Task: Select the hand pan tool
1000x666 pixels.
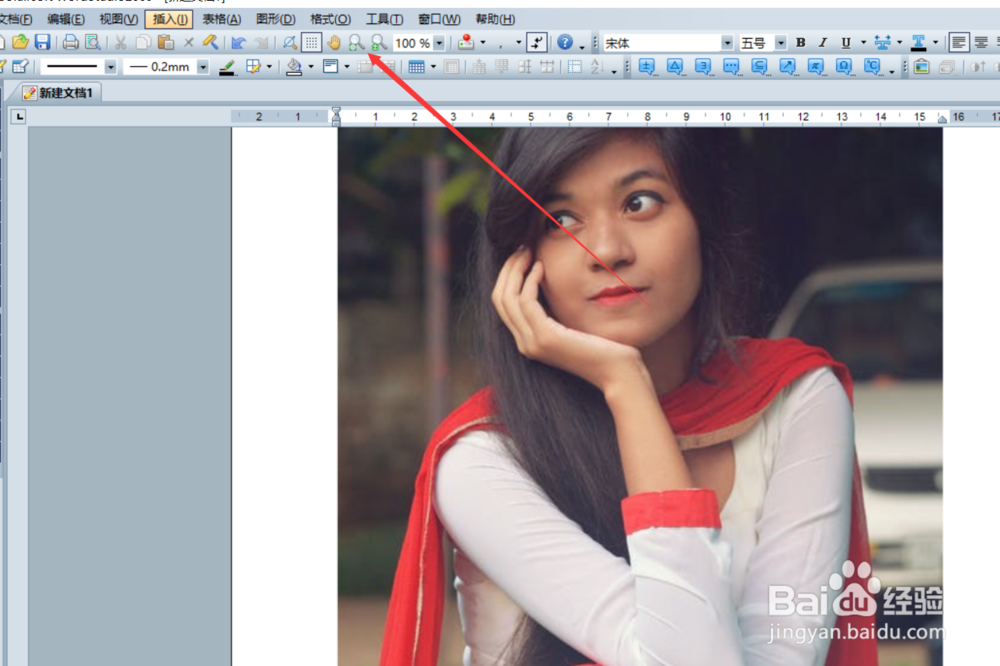Action: [334, 43]
